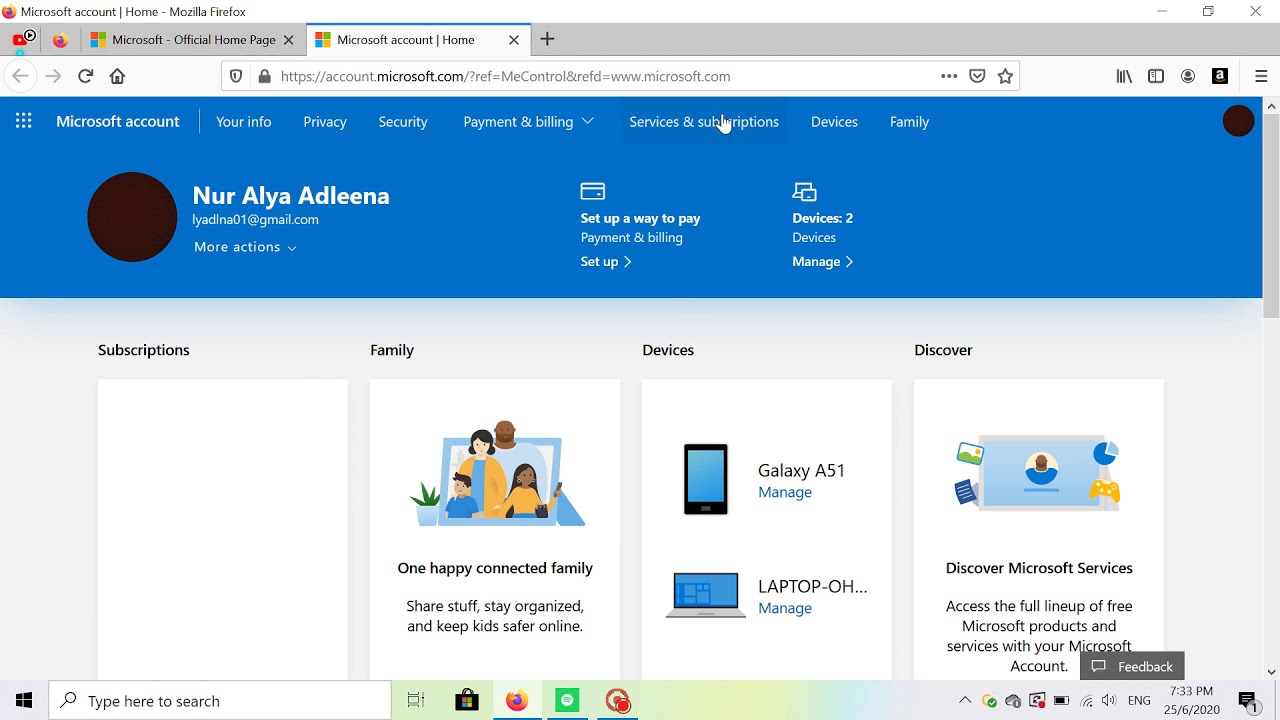Open Spotify from the taskbar
Screen dimensions: 1280x720
click(x=567, y=701)
